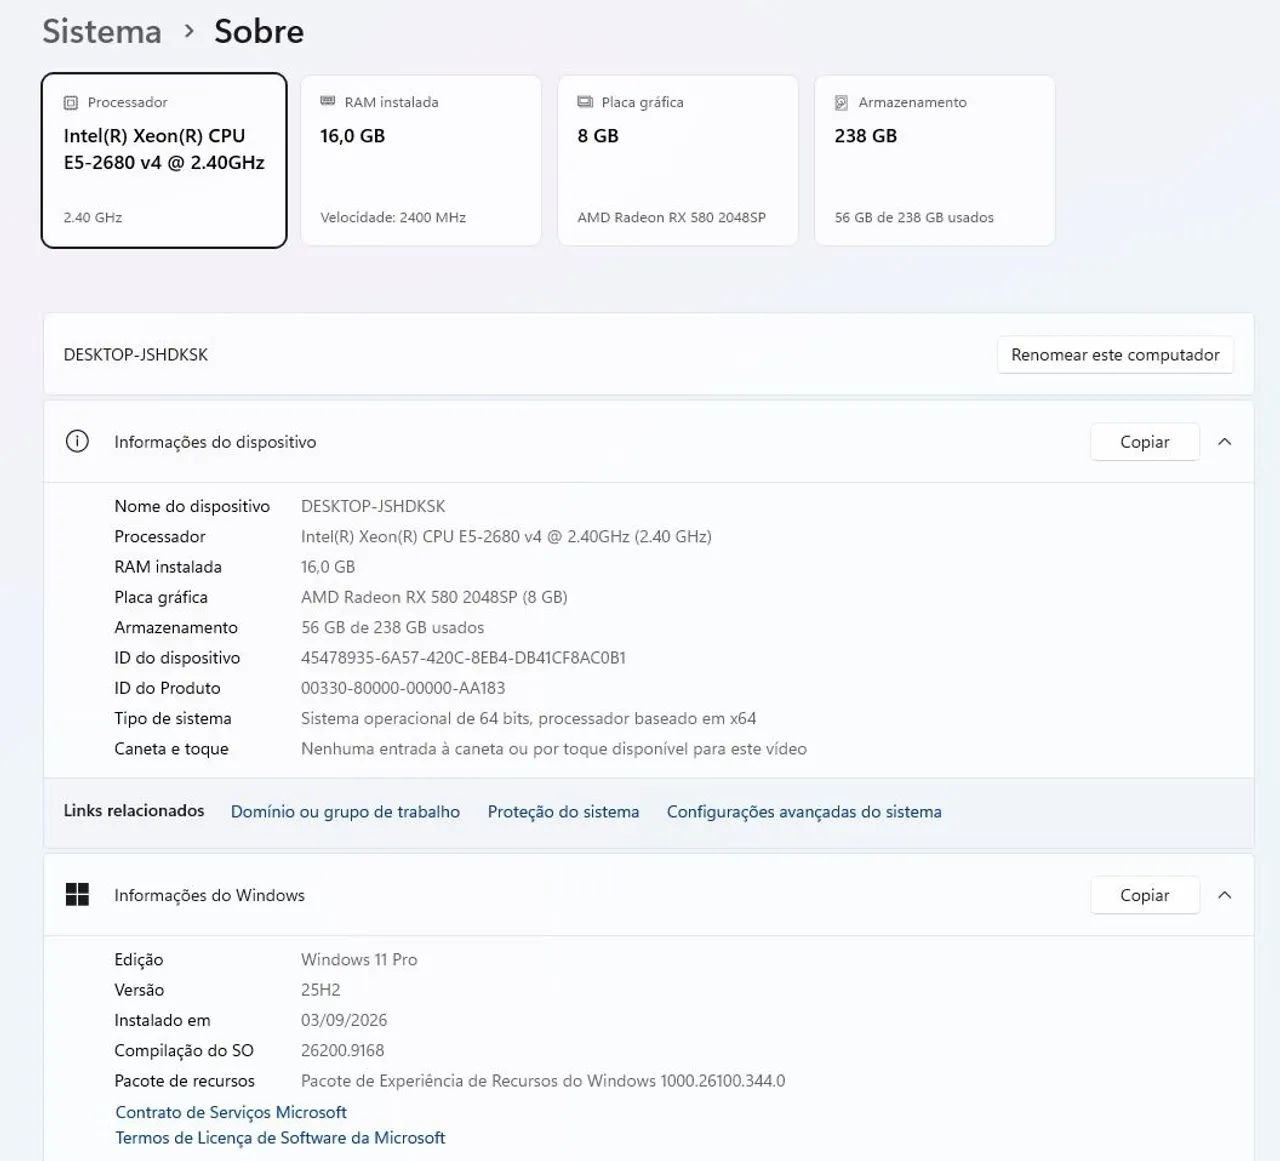Click the Tipo de sistema label
1280x1161 pixels.
click(173, 719)
